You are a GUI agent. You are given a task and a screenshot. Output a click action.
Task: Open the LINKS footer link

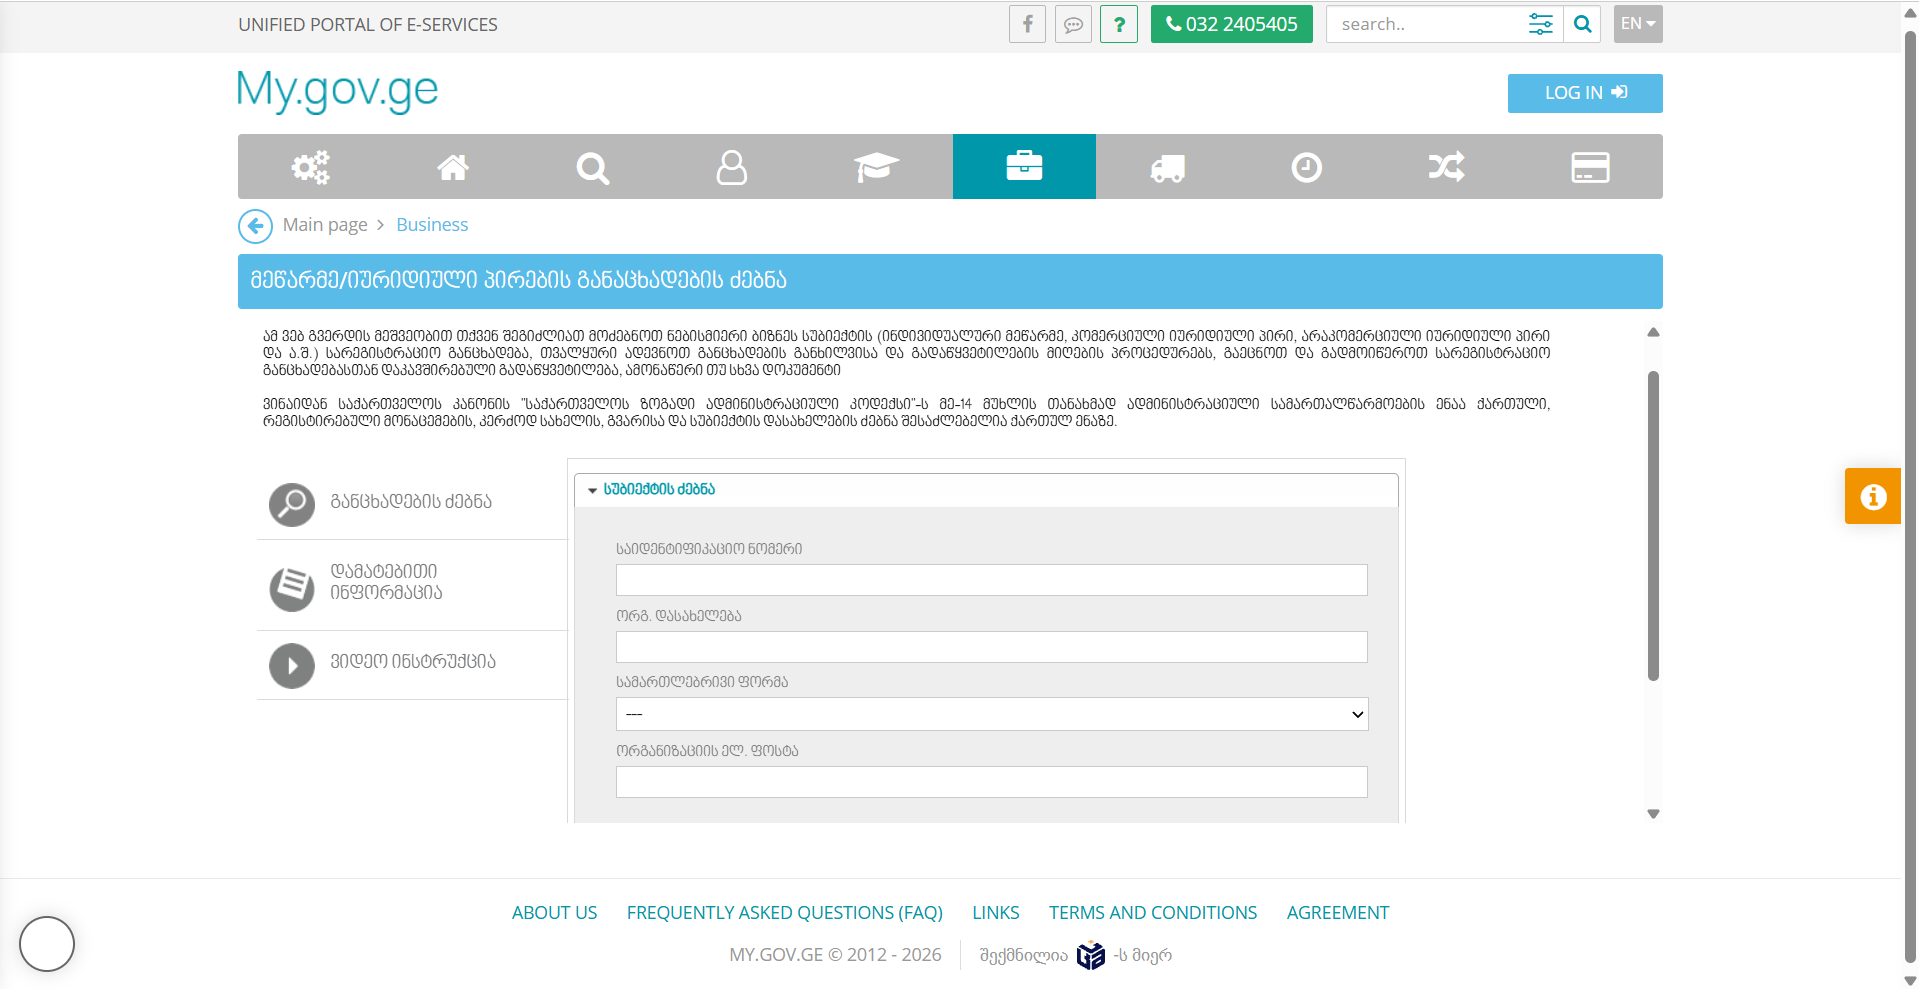click(996, 913)
